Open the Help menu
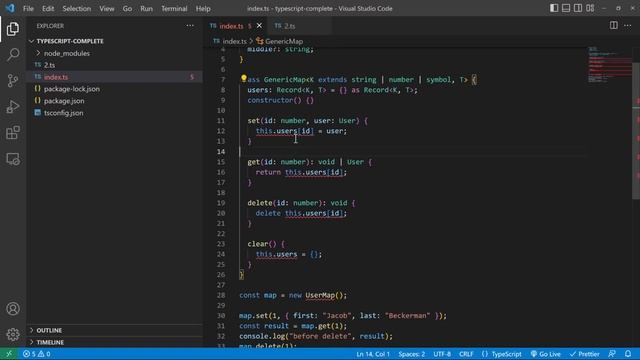 203,9
